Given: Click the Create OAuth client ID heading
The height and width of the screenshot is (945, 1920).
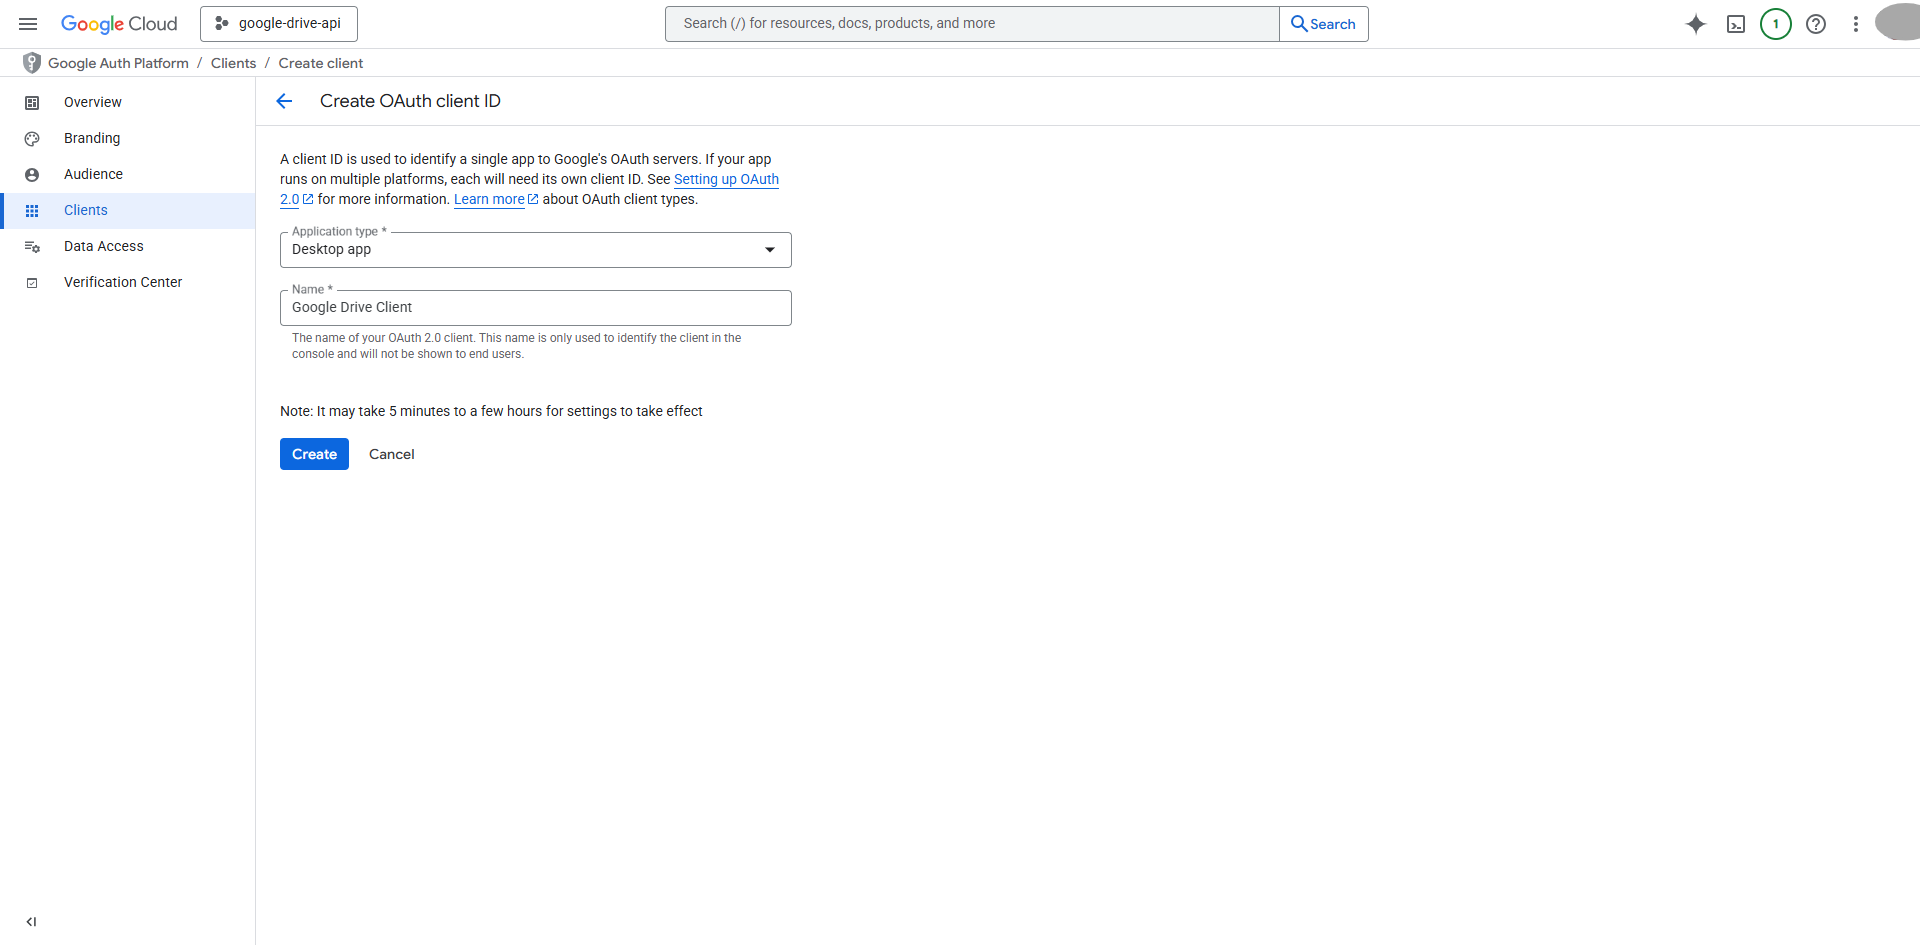Looking at the screenshot, I should pos(410,101).
